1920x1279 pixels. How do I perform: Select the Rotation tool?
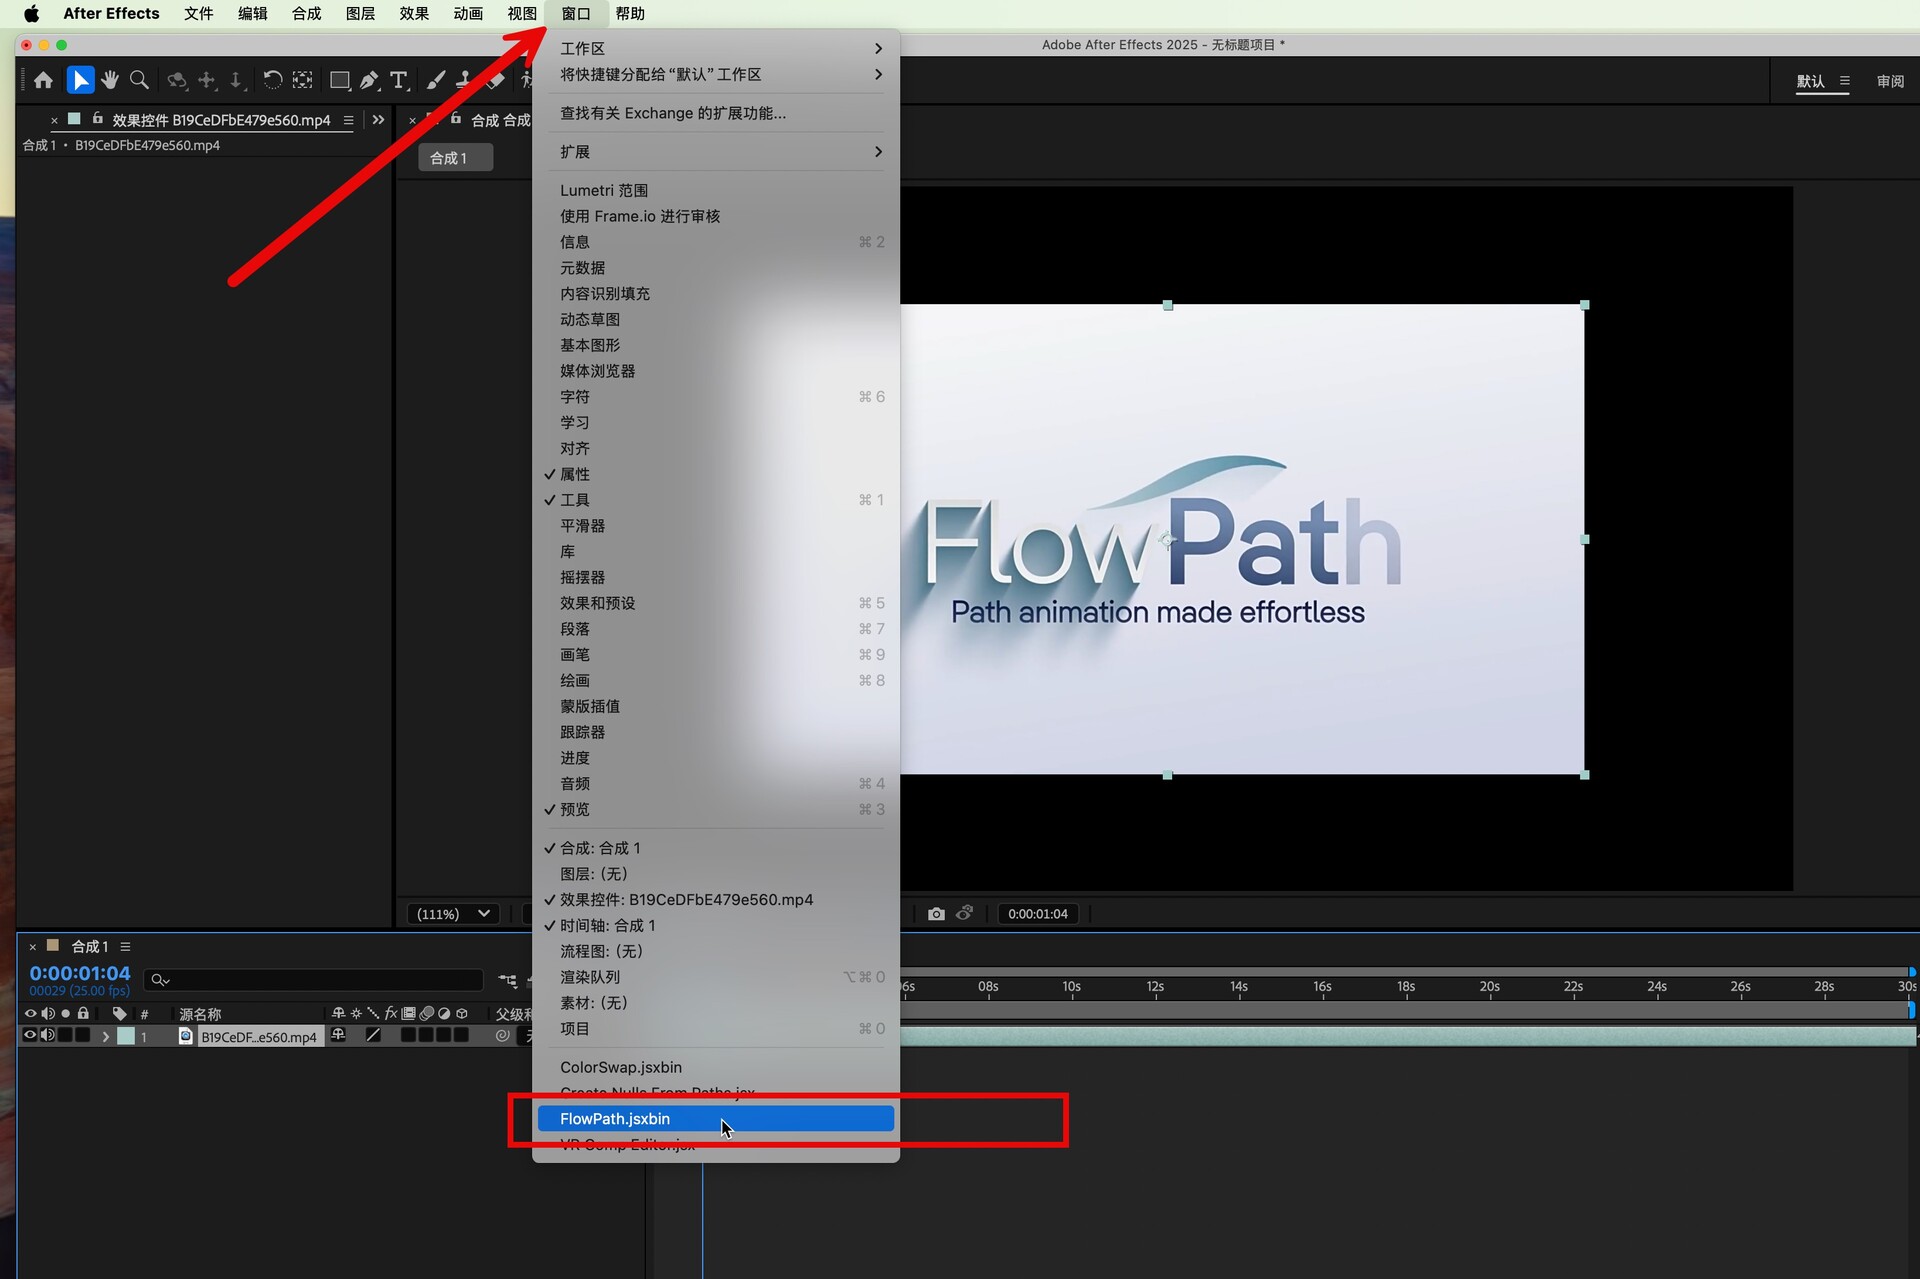272,80
